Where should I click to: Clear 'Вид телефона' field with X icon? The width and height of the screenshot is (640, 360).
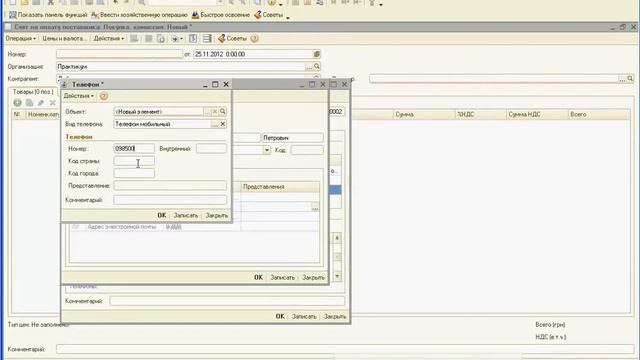point(223,124)
